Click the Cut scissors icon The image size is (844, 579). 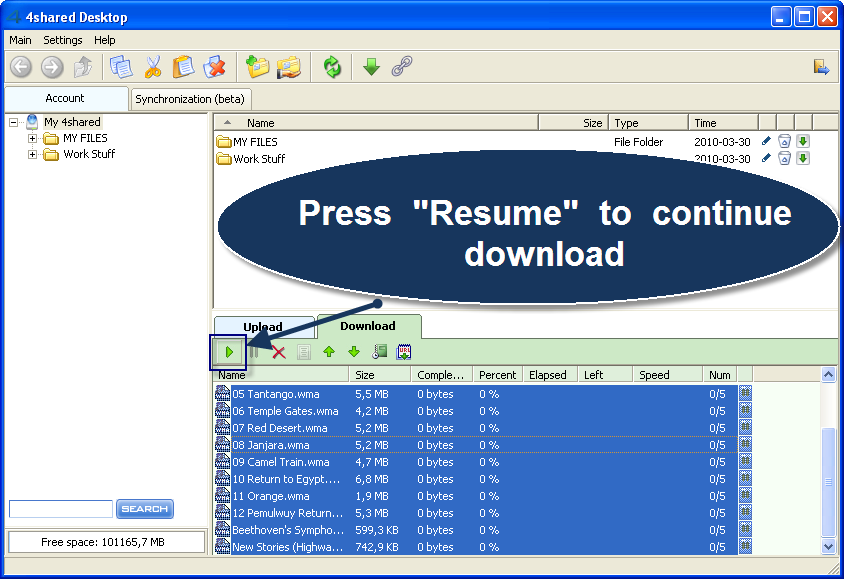(x=153, y=67)
